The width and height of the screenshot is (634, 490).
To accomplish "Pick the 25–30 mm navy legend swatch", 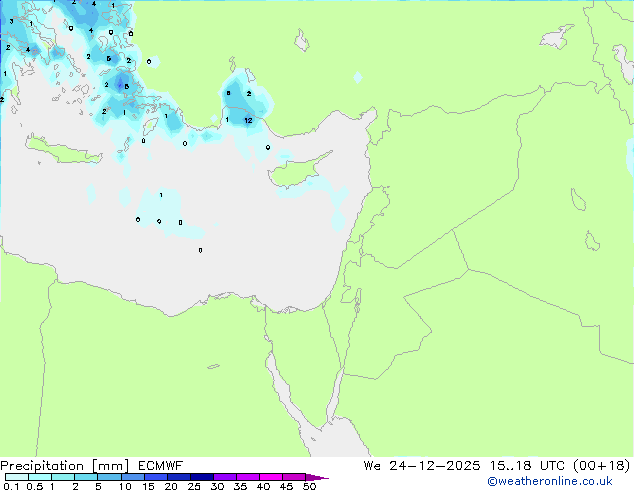I will [x=202, y=477].
